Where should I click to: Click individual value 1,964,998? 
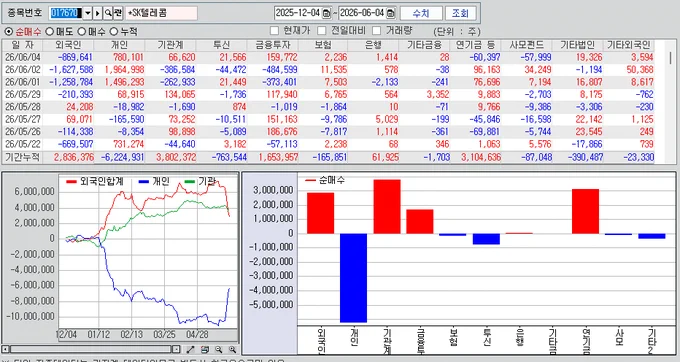click(x=124, y=70)
